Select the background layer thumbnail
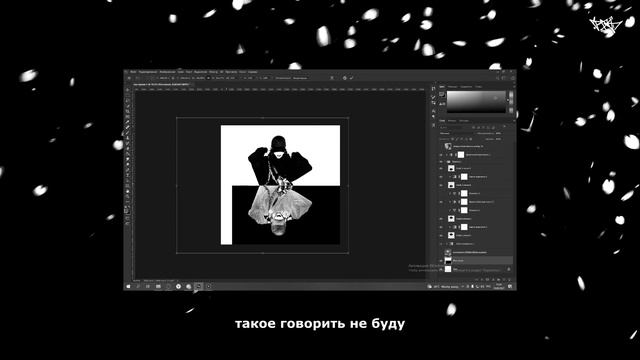 point(448,269)
